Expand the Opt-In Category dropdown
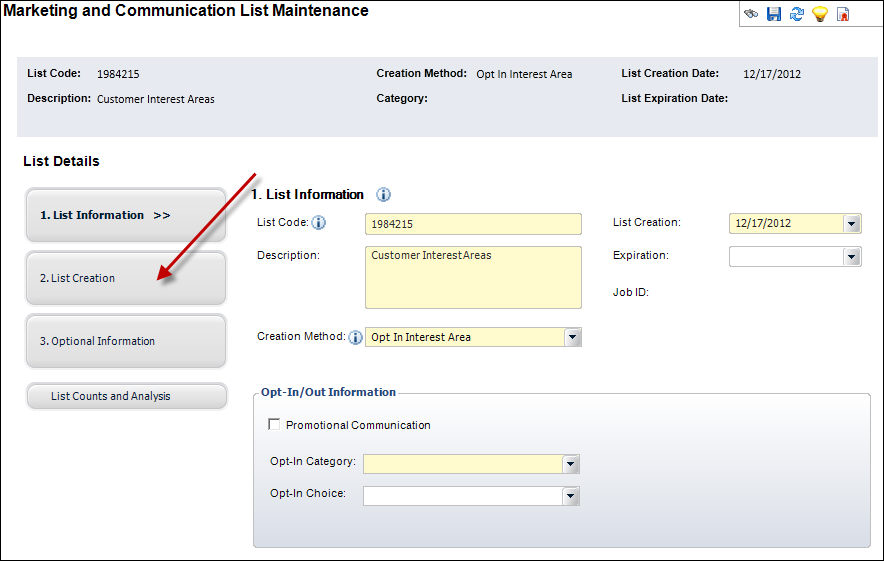 tap(570, 464)
